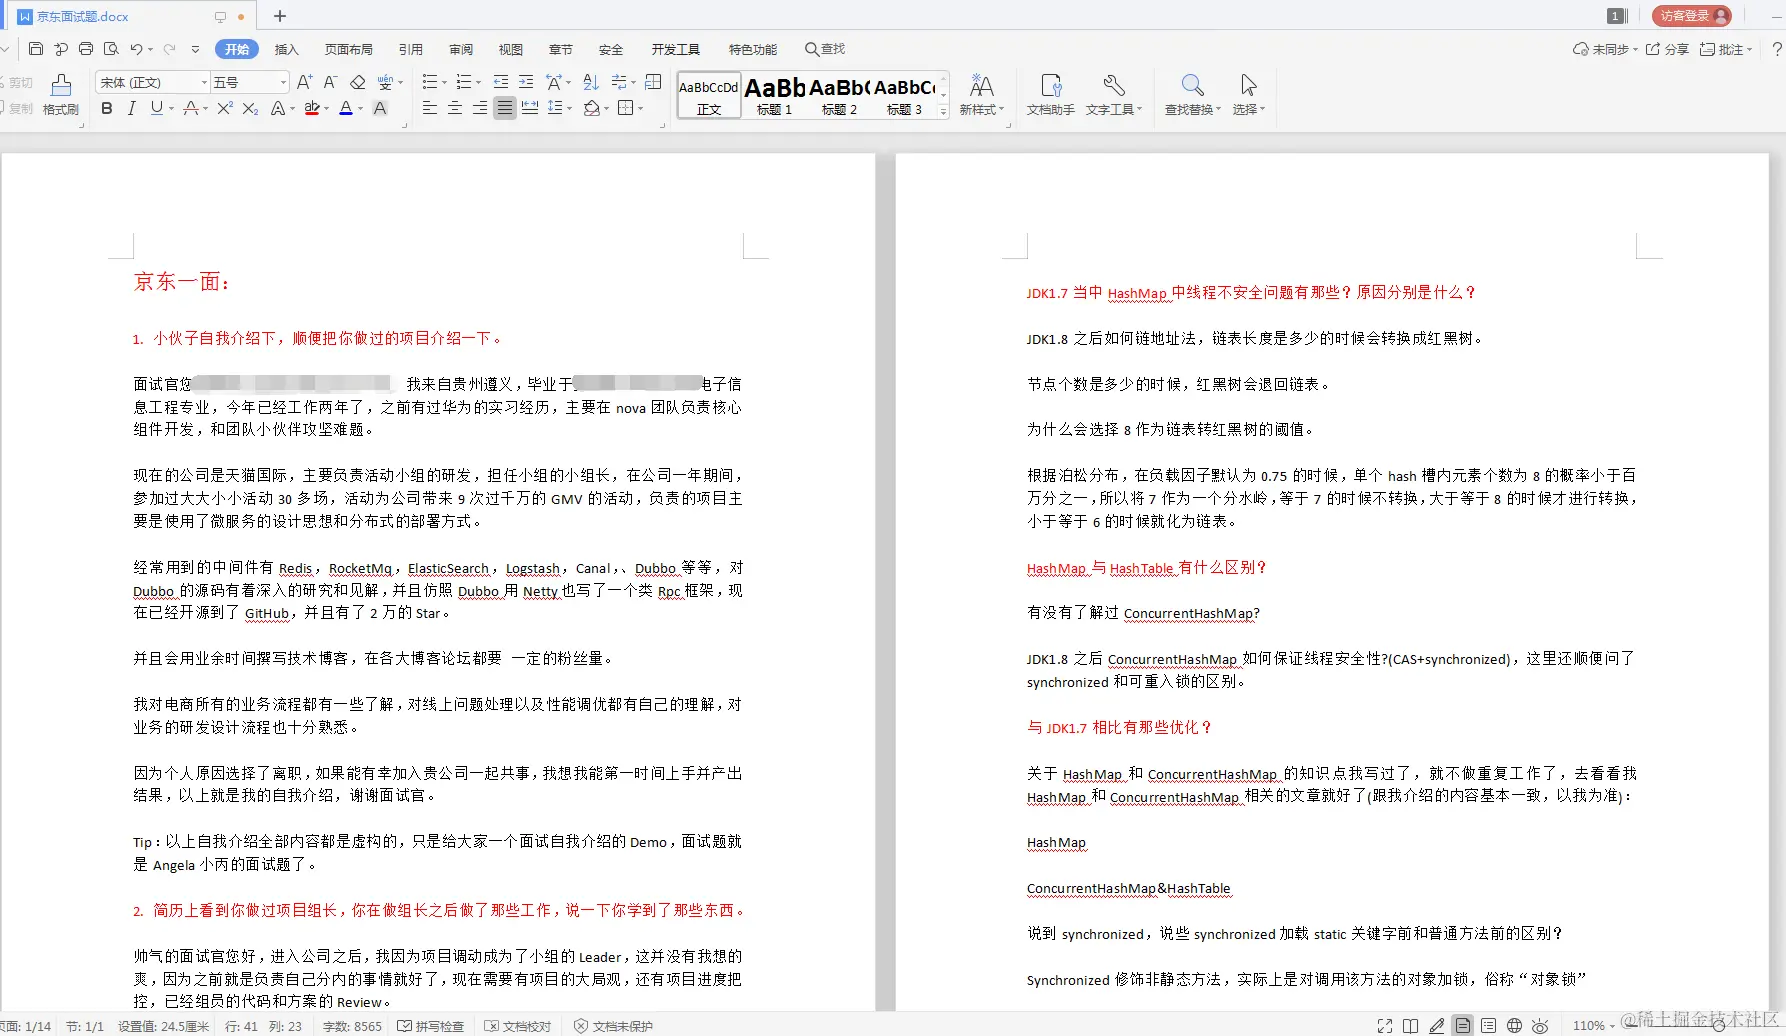Open the Find and Replace (查找替换) dropdown
Image resolution: width=1786 pixels, height=1036 pixels.
(x=1192, y=95)
